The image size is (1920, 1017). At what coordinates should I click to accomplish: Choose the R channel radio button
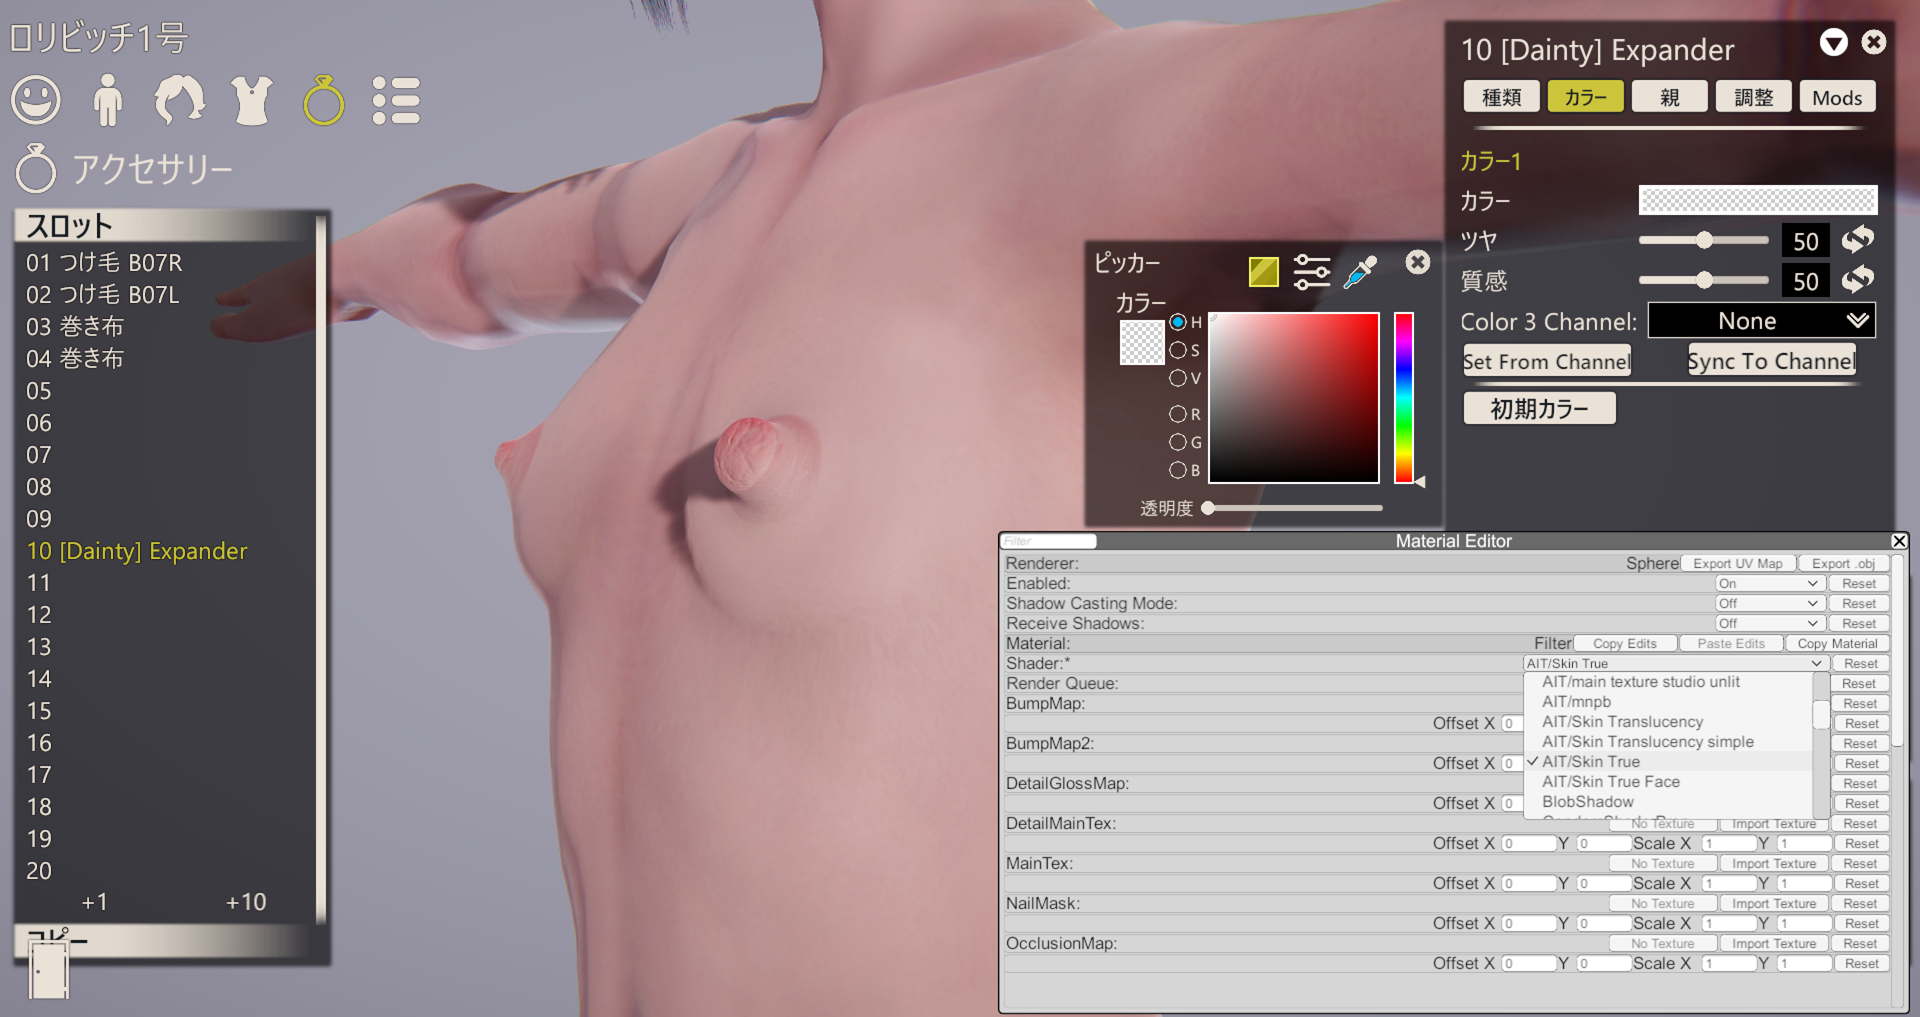1178,414
